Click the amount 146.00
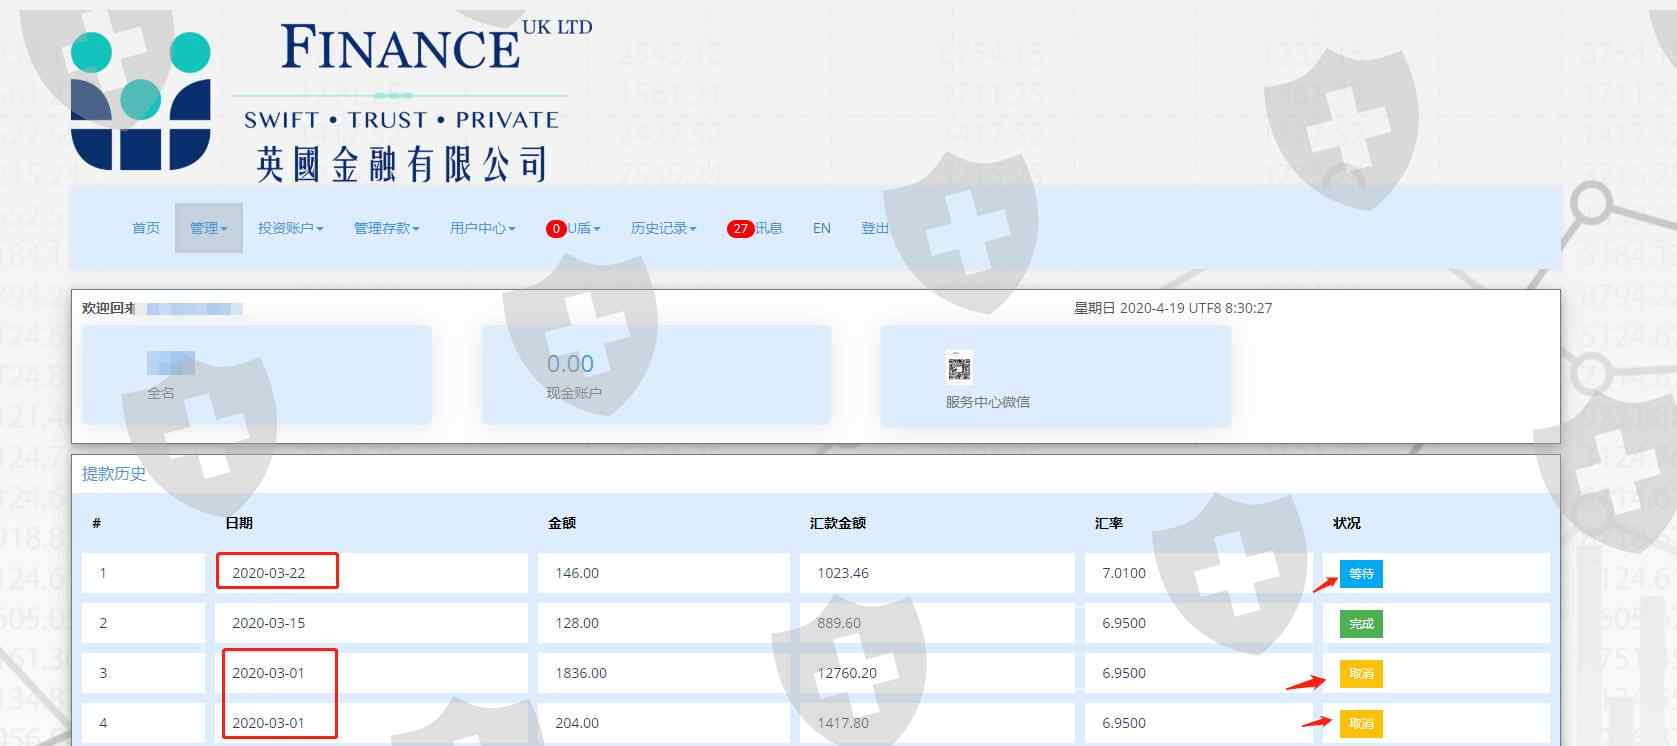 (577, 573)
